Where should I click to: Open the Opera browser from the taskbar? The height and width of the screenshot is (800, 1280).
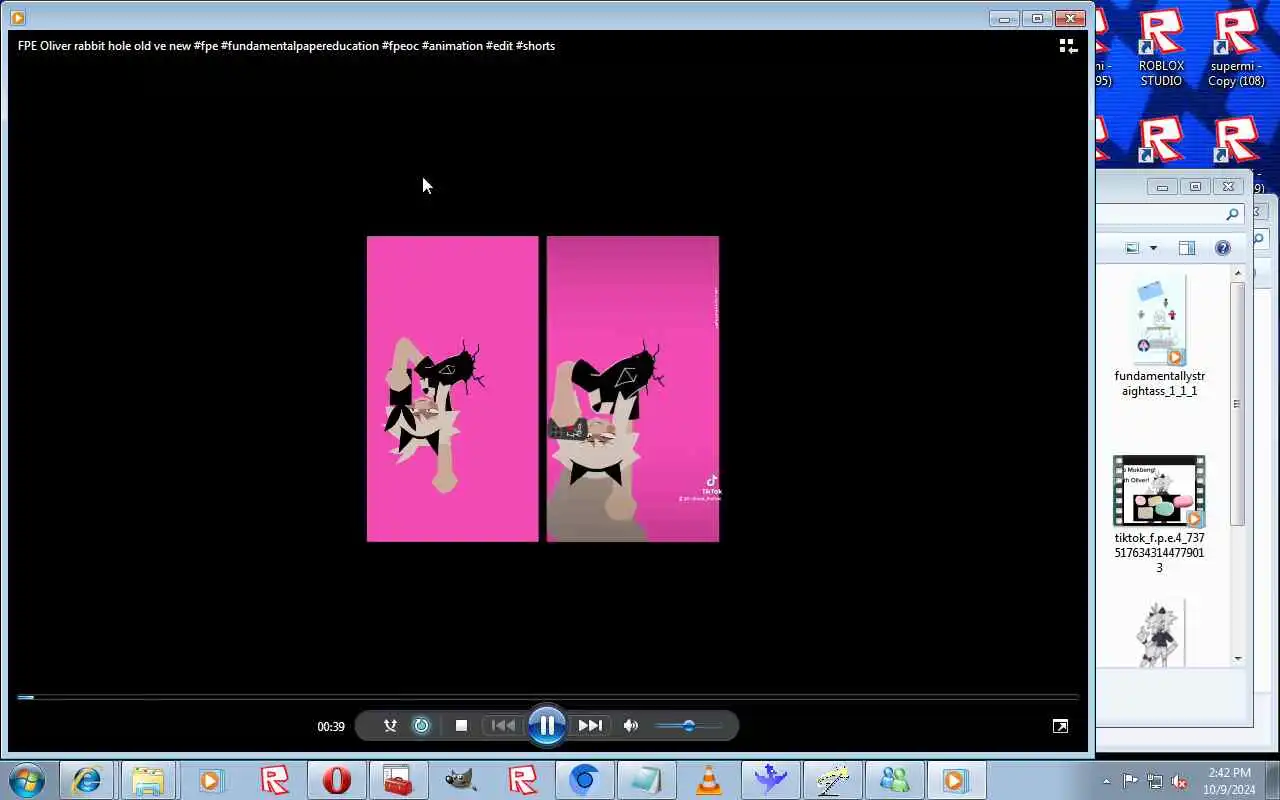tap(336, 780)
